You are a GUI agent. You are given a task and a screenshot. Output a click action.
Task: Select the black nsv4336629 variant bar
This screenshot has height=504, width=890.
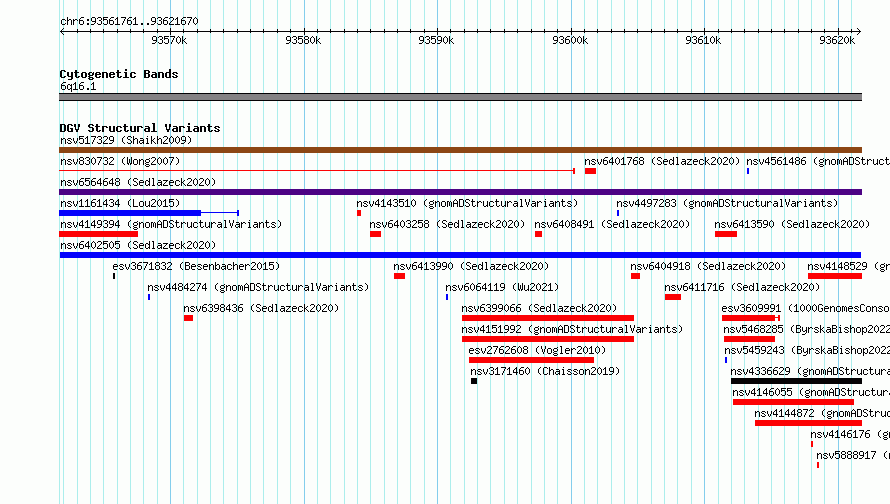796,381
